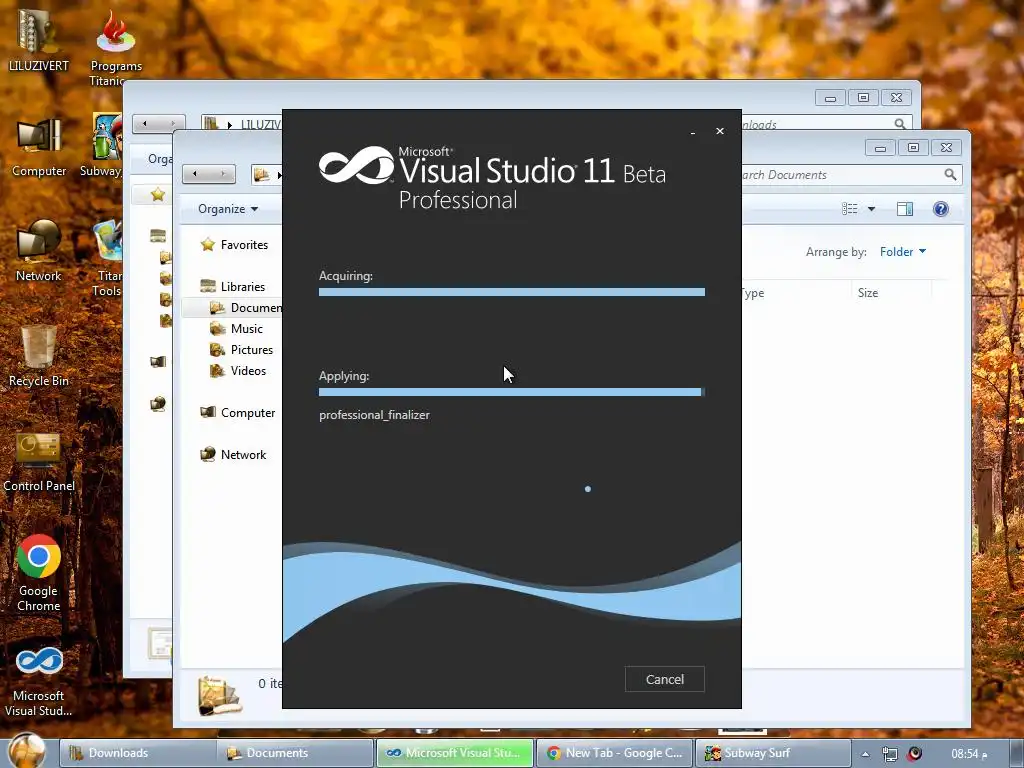Cancel the Visual Studio 11 installation
Screen dimensions: 1024x768
(664, 679)
